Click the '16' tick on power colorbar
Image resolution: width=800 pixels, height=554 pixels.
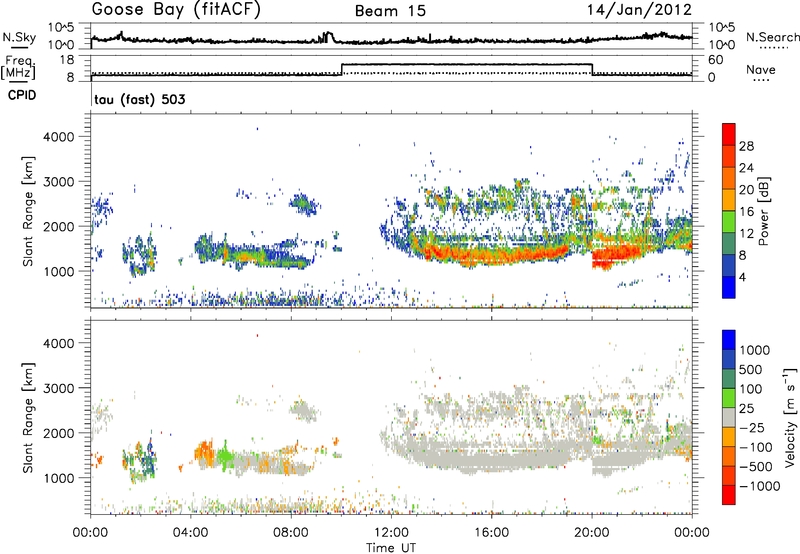[746, 212]
